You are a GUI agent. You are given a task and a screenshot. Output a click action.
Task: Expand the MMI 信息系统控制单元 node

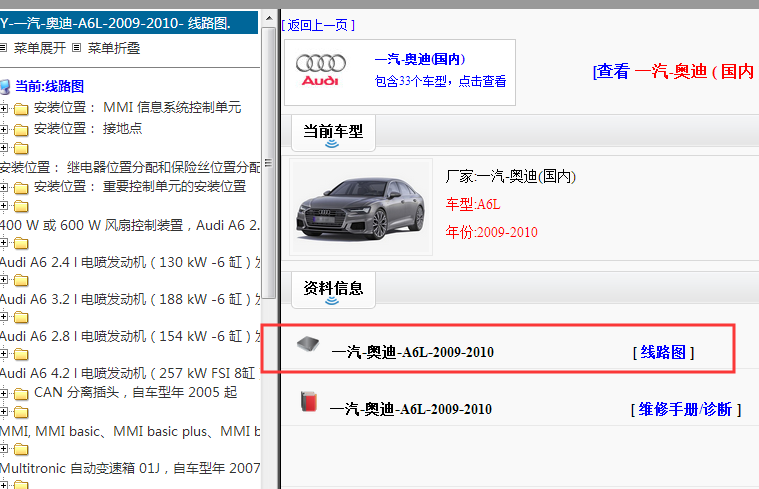point(3,108)
